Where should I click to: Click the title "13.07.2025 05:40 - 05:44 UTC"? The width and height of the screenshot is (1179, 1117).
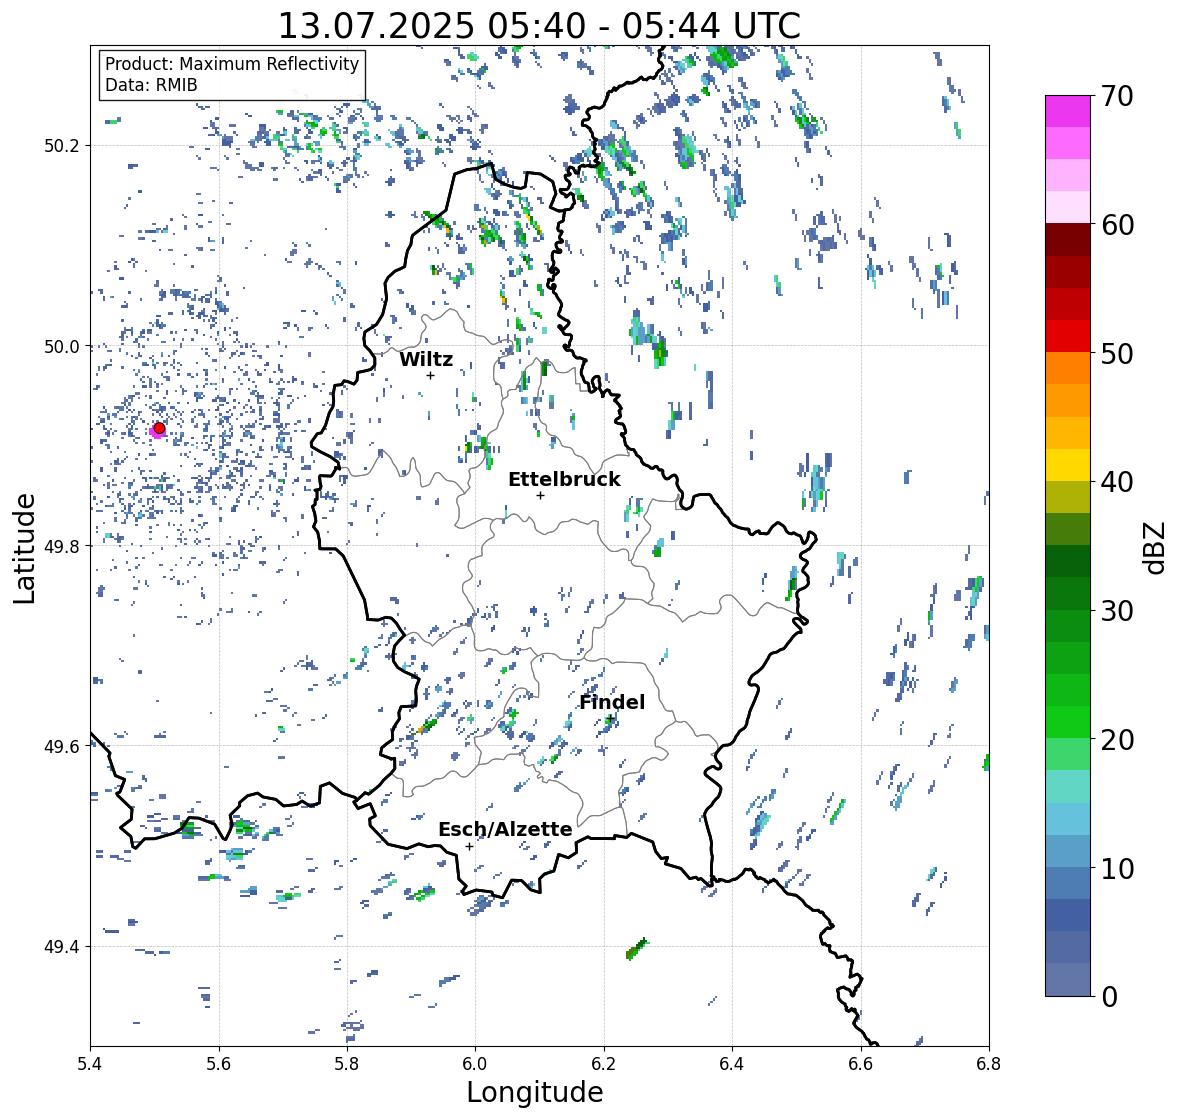(539, 26)
